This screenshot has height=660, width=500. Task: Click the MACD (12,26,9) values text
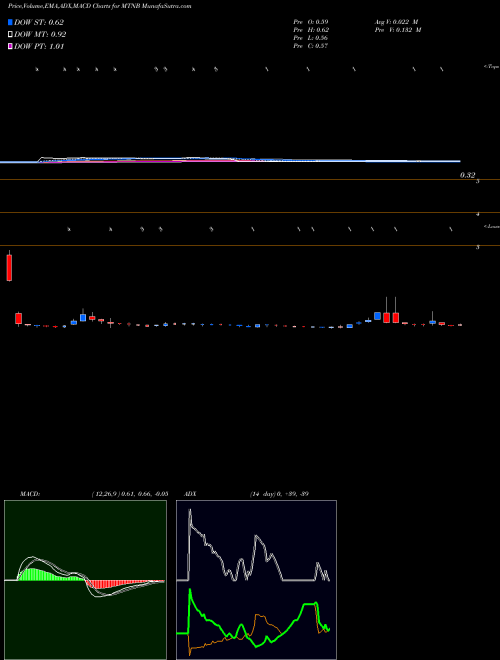point(130,494)
